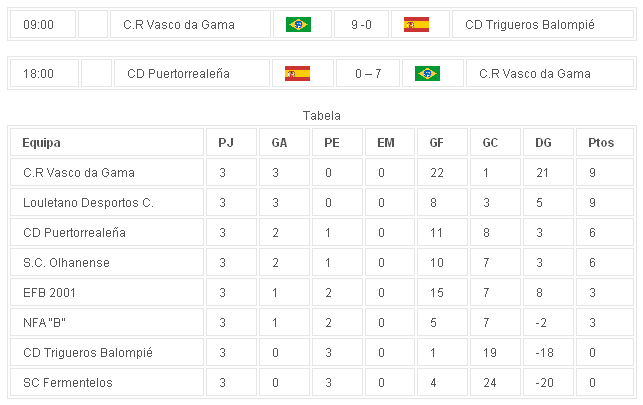Click the Tabela caption above standings
This screenshot has height=405, width=643.
click(321, 116)
